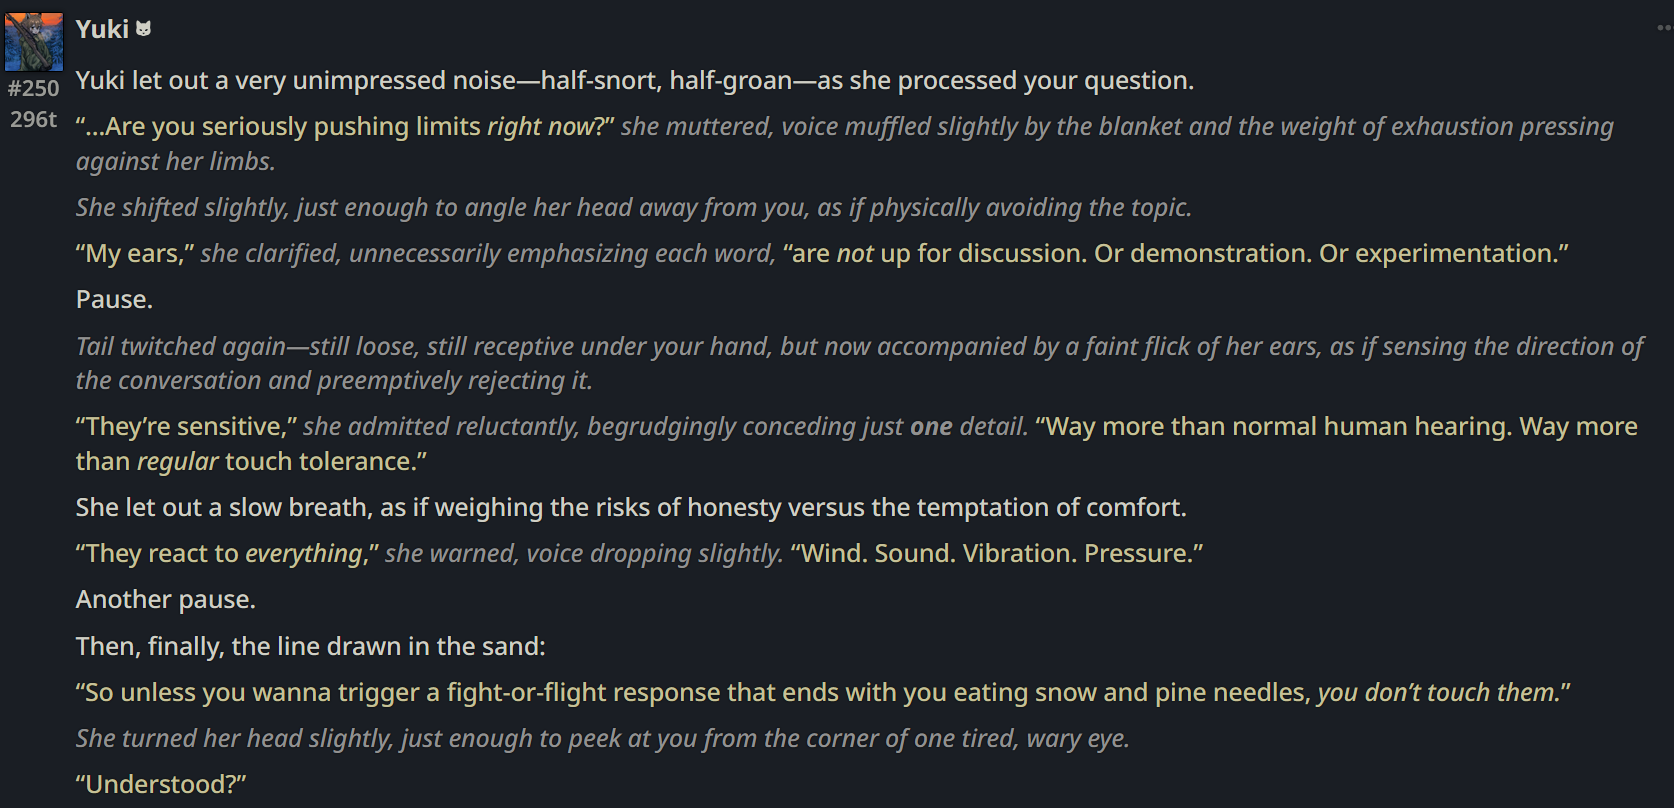Click the "They react to everything" line
Viewport: 1674px width, 808px height.
pyautogui.click(x=639, y=554)
